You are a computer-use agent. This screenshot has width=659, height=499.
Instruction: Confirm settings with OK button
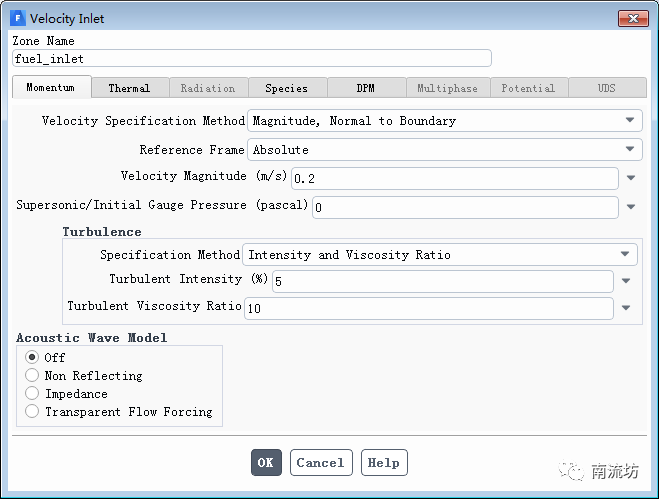click(x=265, y=463)
